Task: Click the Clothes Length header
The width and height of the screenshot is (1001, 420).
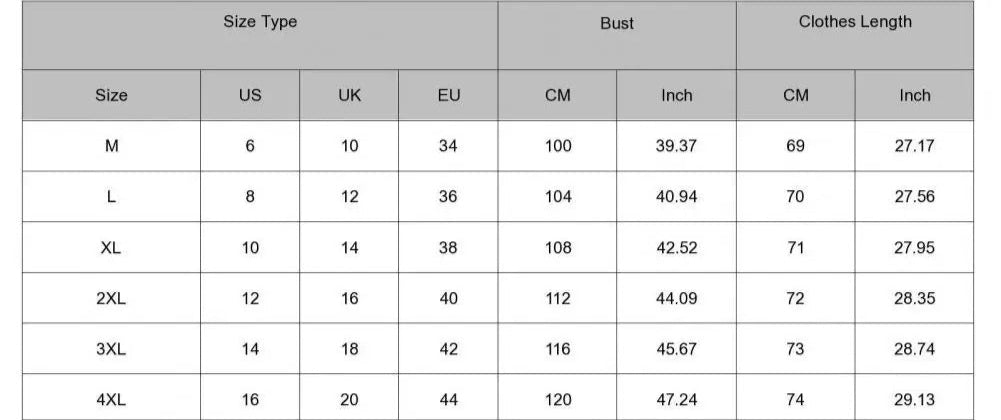Action: (x=855, y=35)
